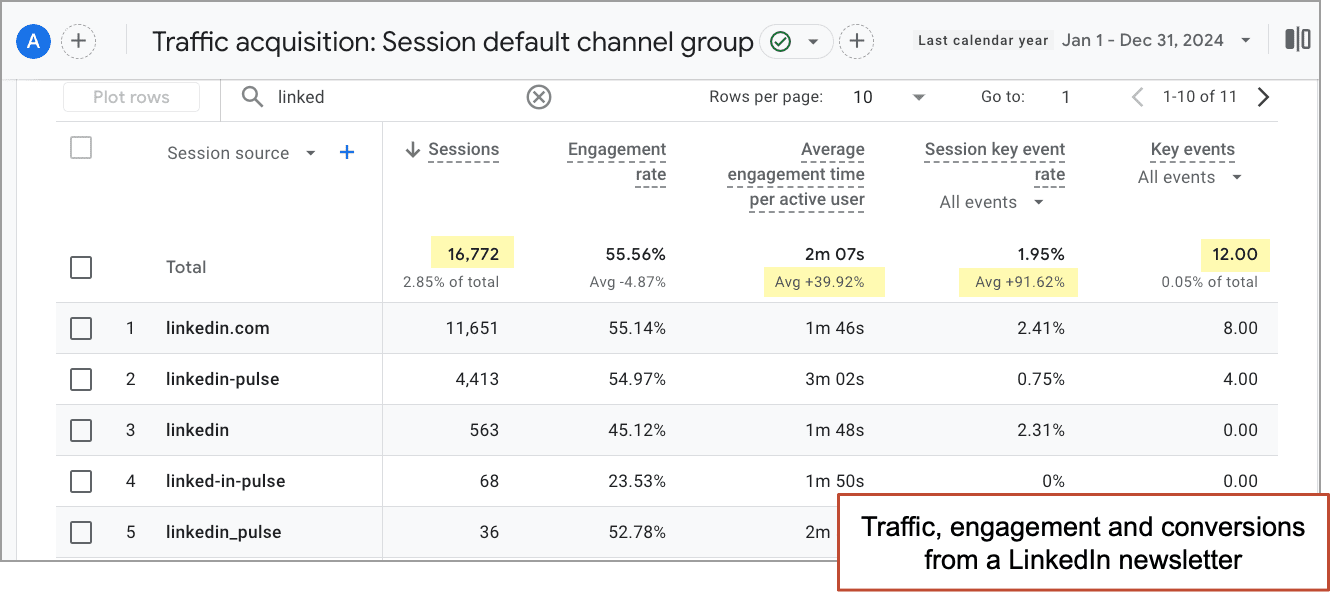Screen dimensions: 1337x597
Task: Clear the search with the X icon
Action: tap(539, 97)
